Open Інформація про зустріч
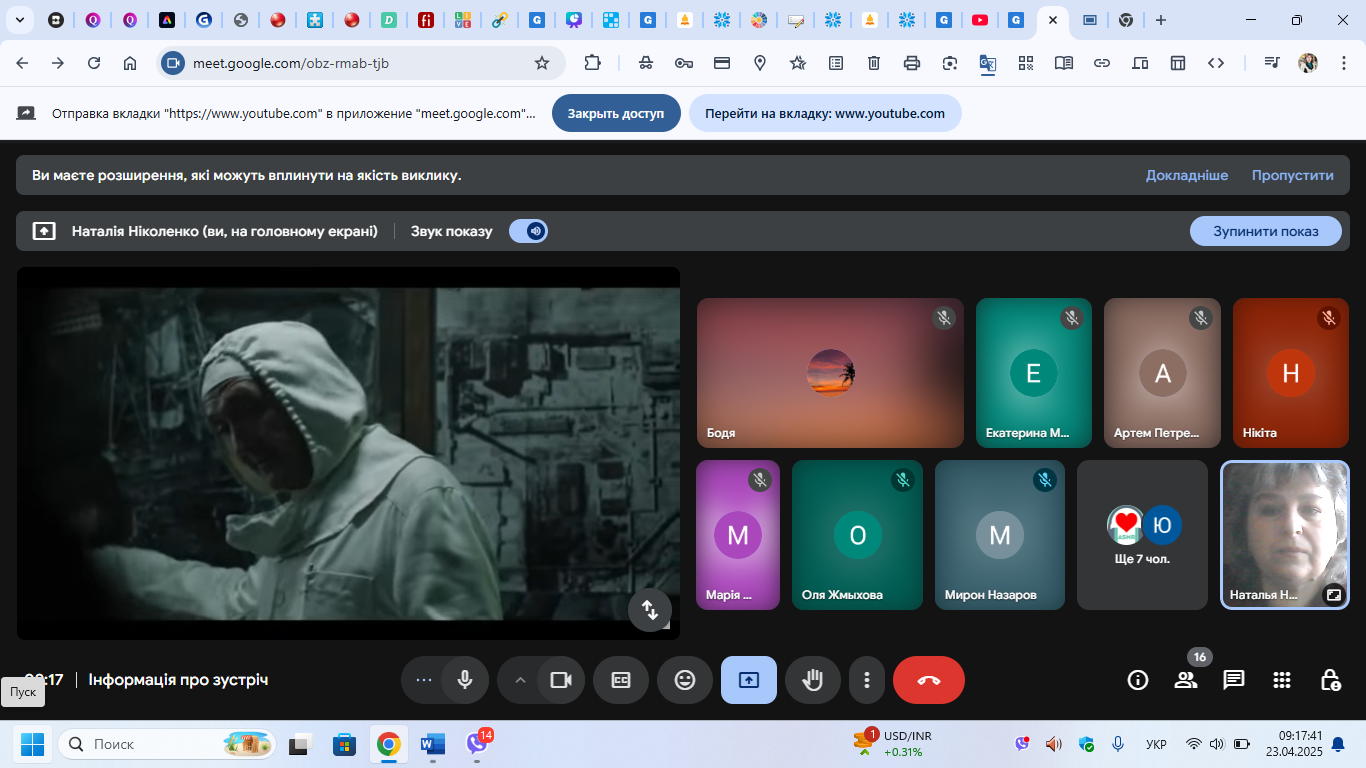Screen dimensions: 1366x768 click(178, 680)
